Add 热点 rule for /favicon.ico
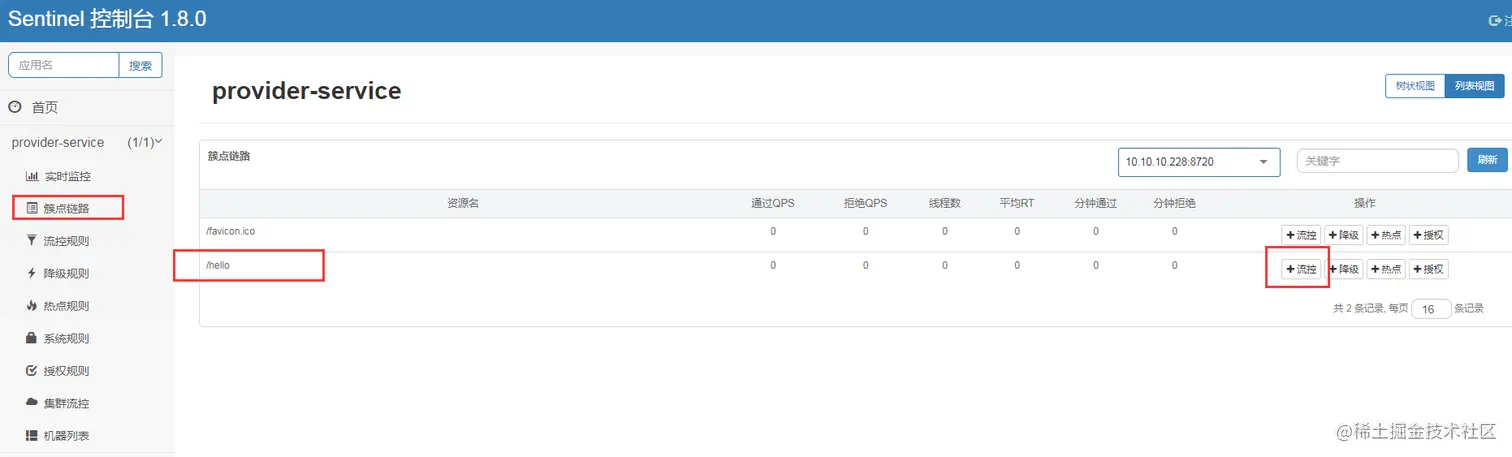 coord(1386,235)
